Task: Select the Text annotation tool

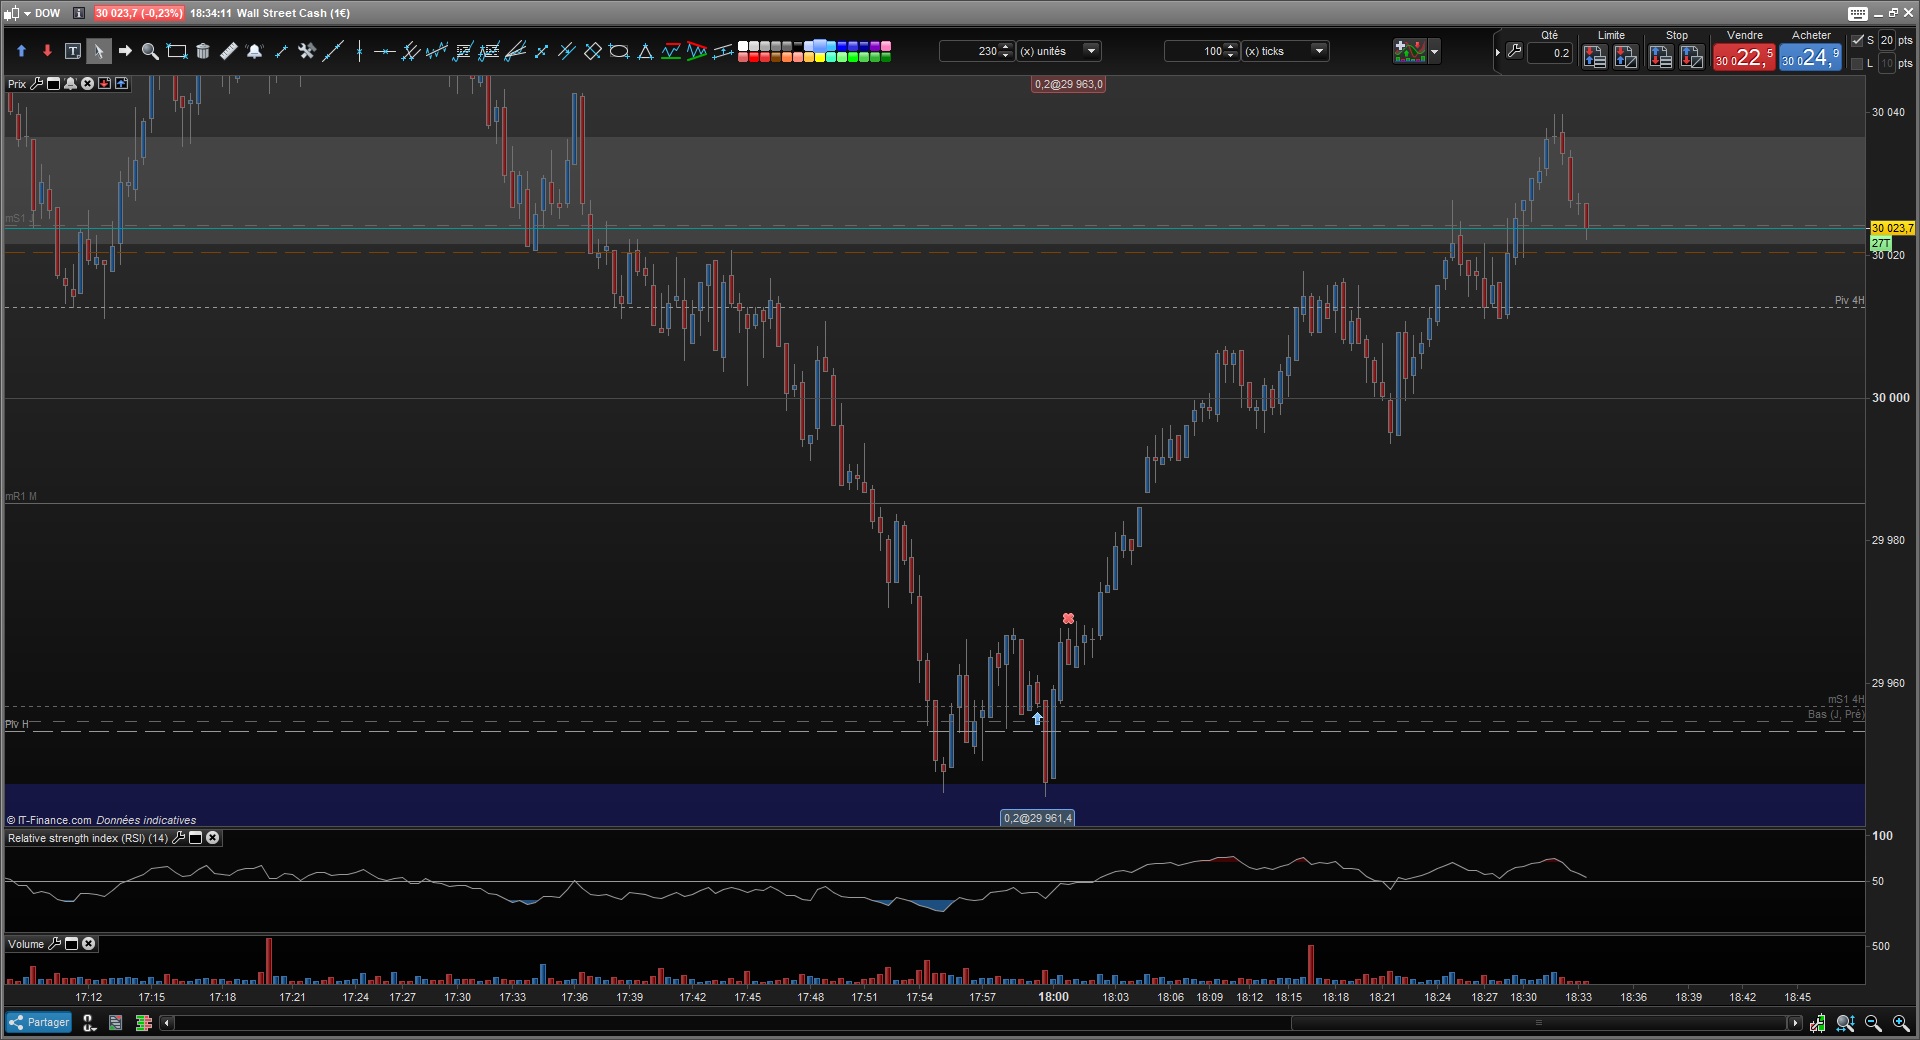Action: coord(73,51)
